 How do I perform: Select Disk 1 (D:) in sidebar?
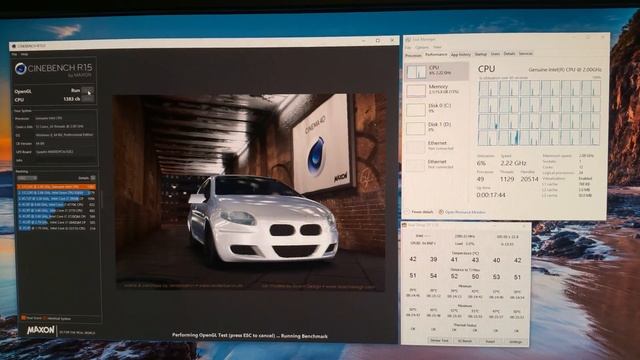[437, 127]
